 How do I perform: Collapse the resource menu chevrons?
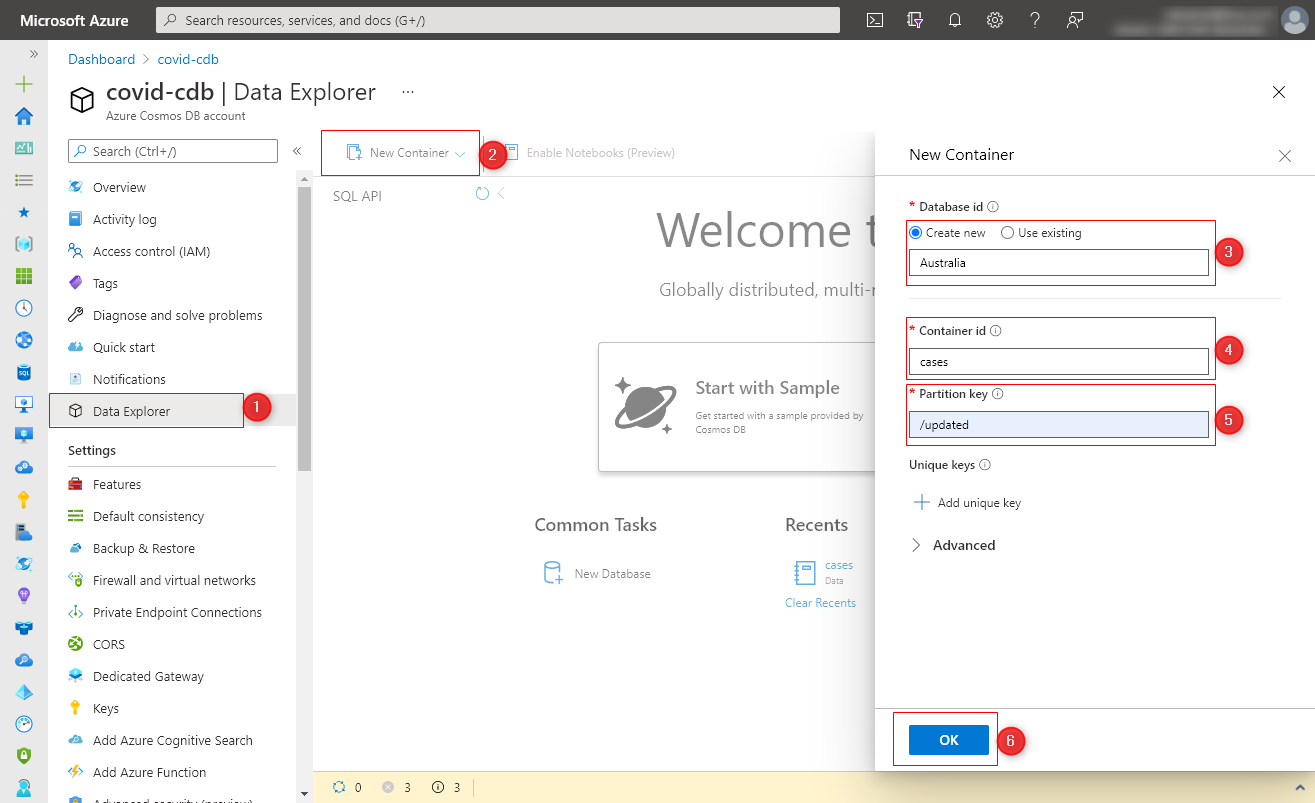[x=297, y=151]
